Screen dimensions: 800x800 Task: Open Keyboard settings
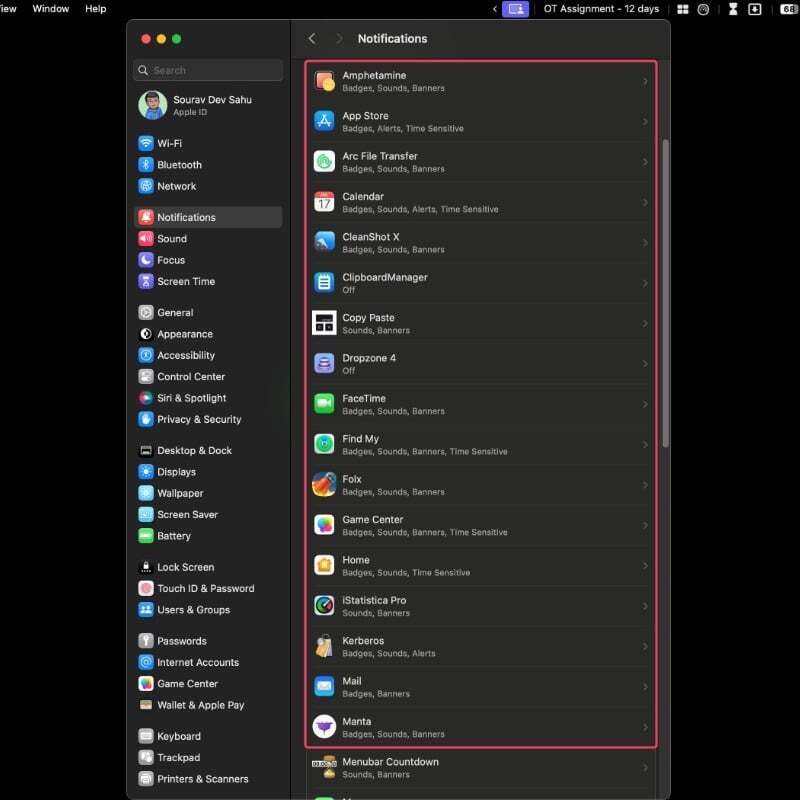click(x=208, y=736)
